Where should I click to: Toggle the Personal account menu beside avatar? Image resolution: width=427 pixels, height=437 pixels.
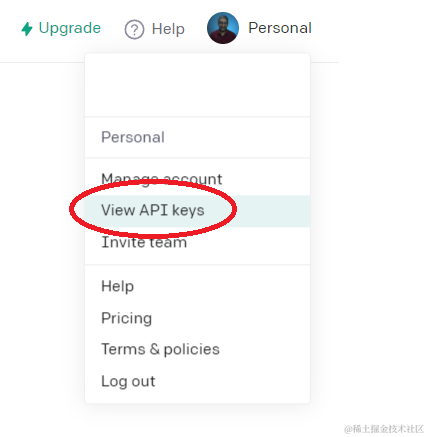pos(280,28)
